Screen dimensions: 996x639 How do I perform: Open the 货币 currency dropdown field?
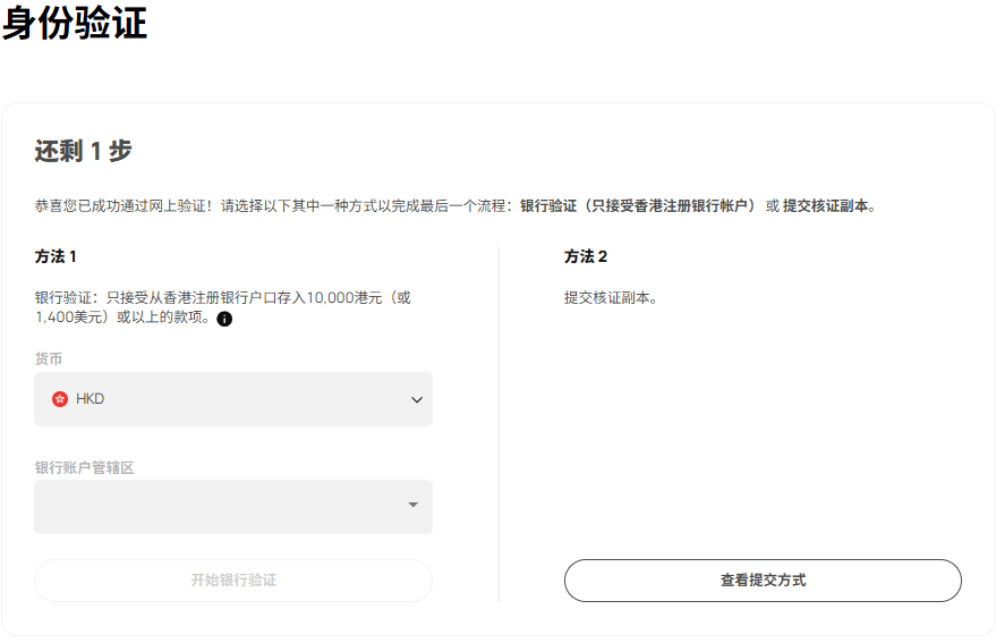pos(233,399)
